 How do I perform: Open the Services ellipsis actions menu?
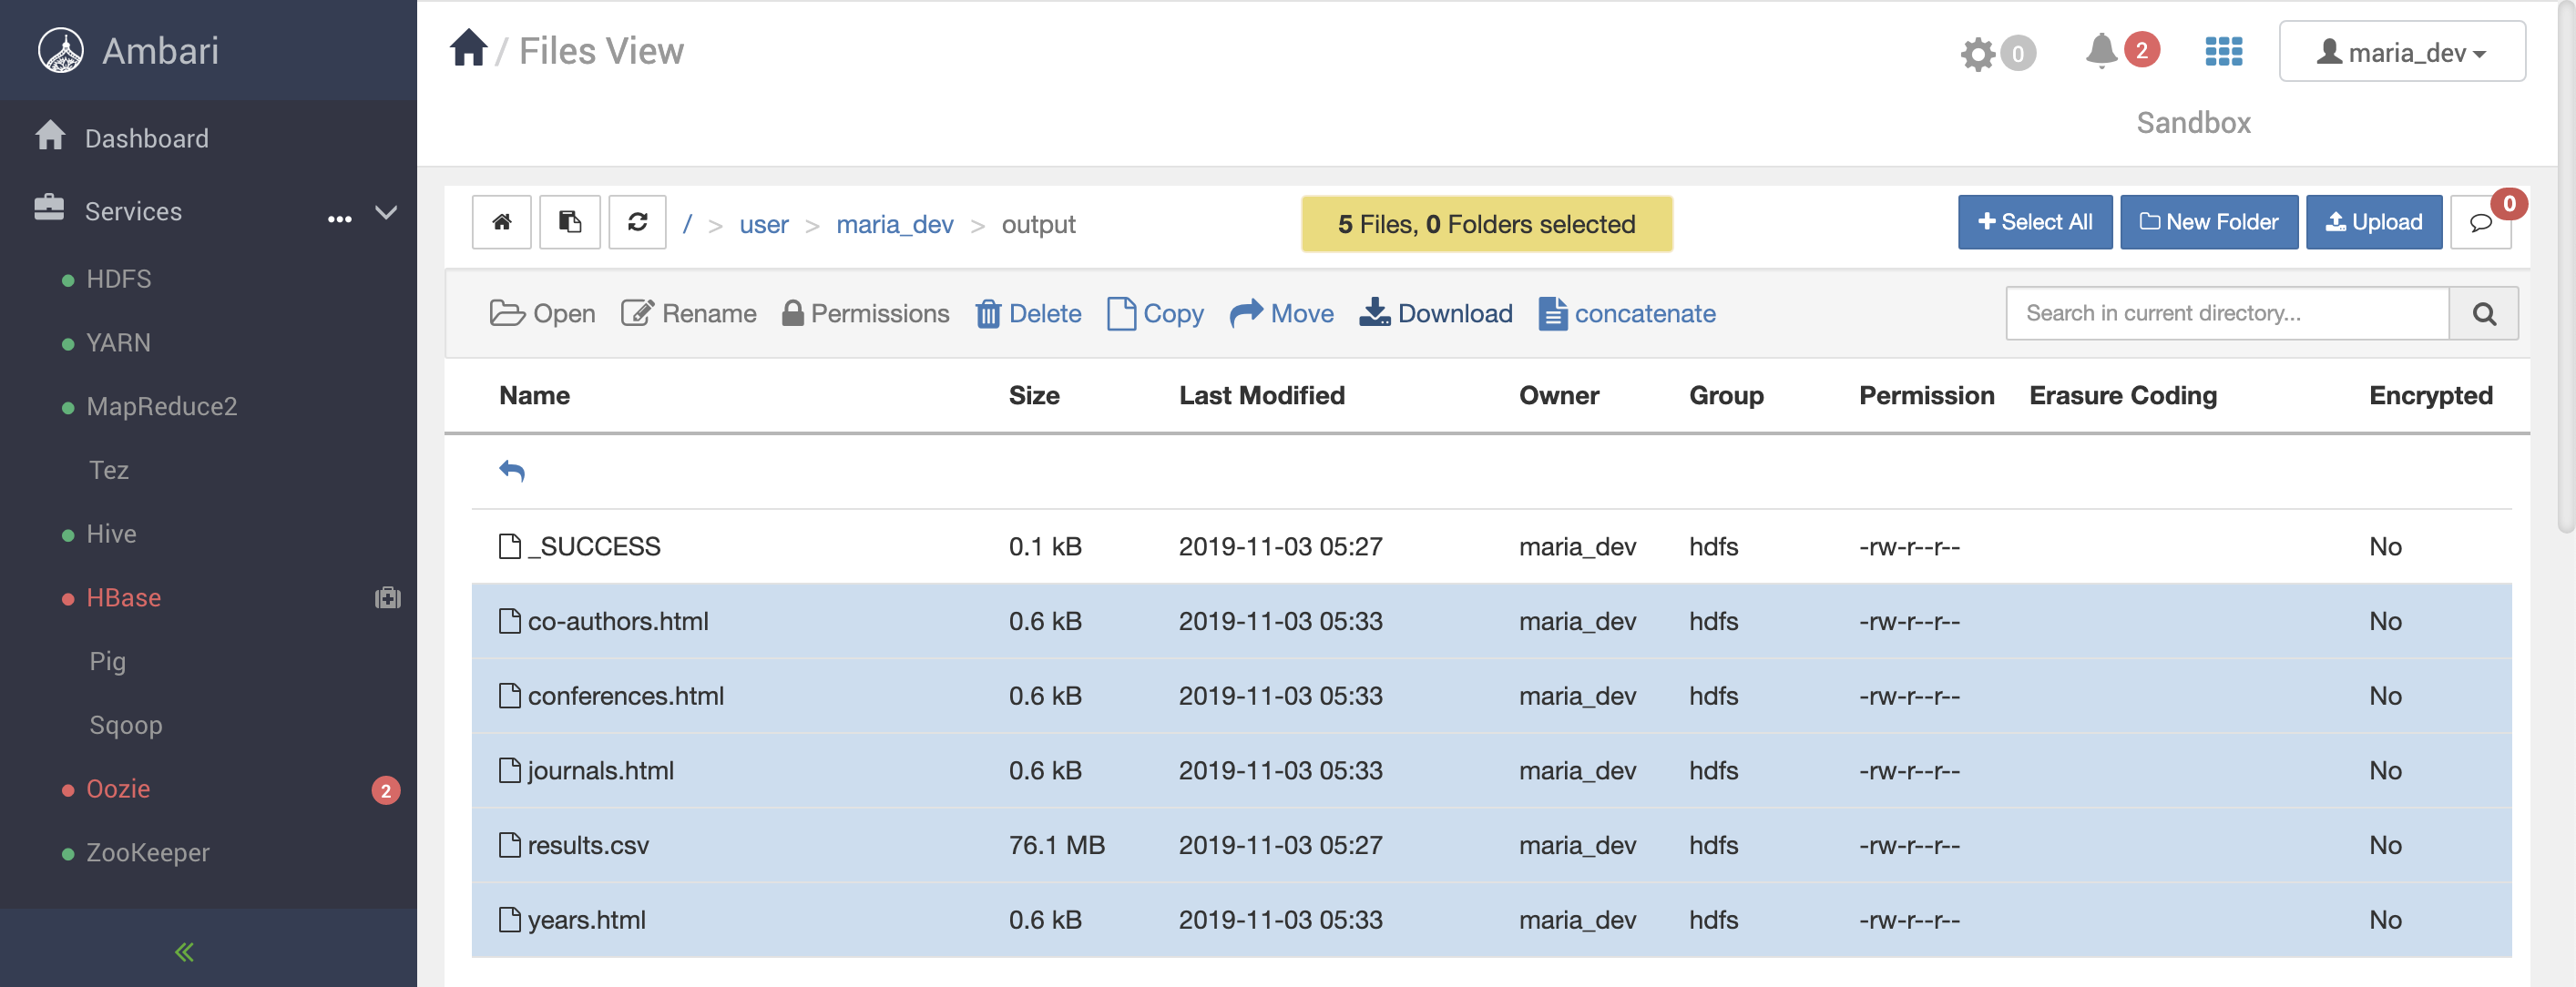[339, 218]
